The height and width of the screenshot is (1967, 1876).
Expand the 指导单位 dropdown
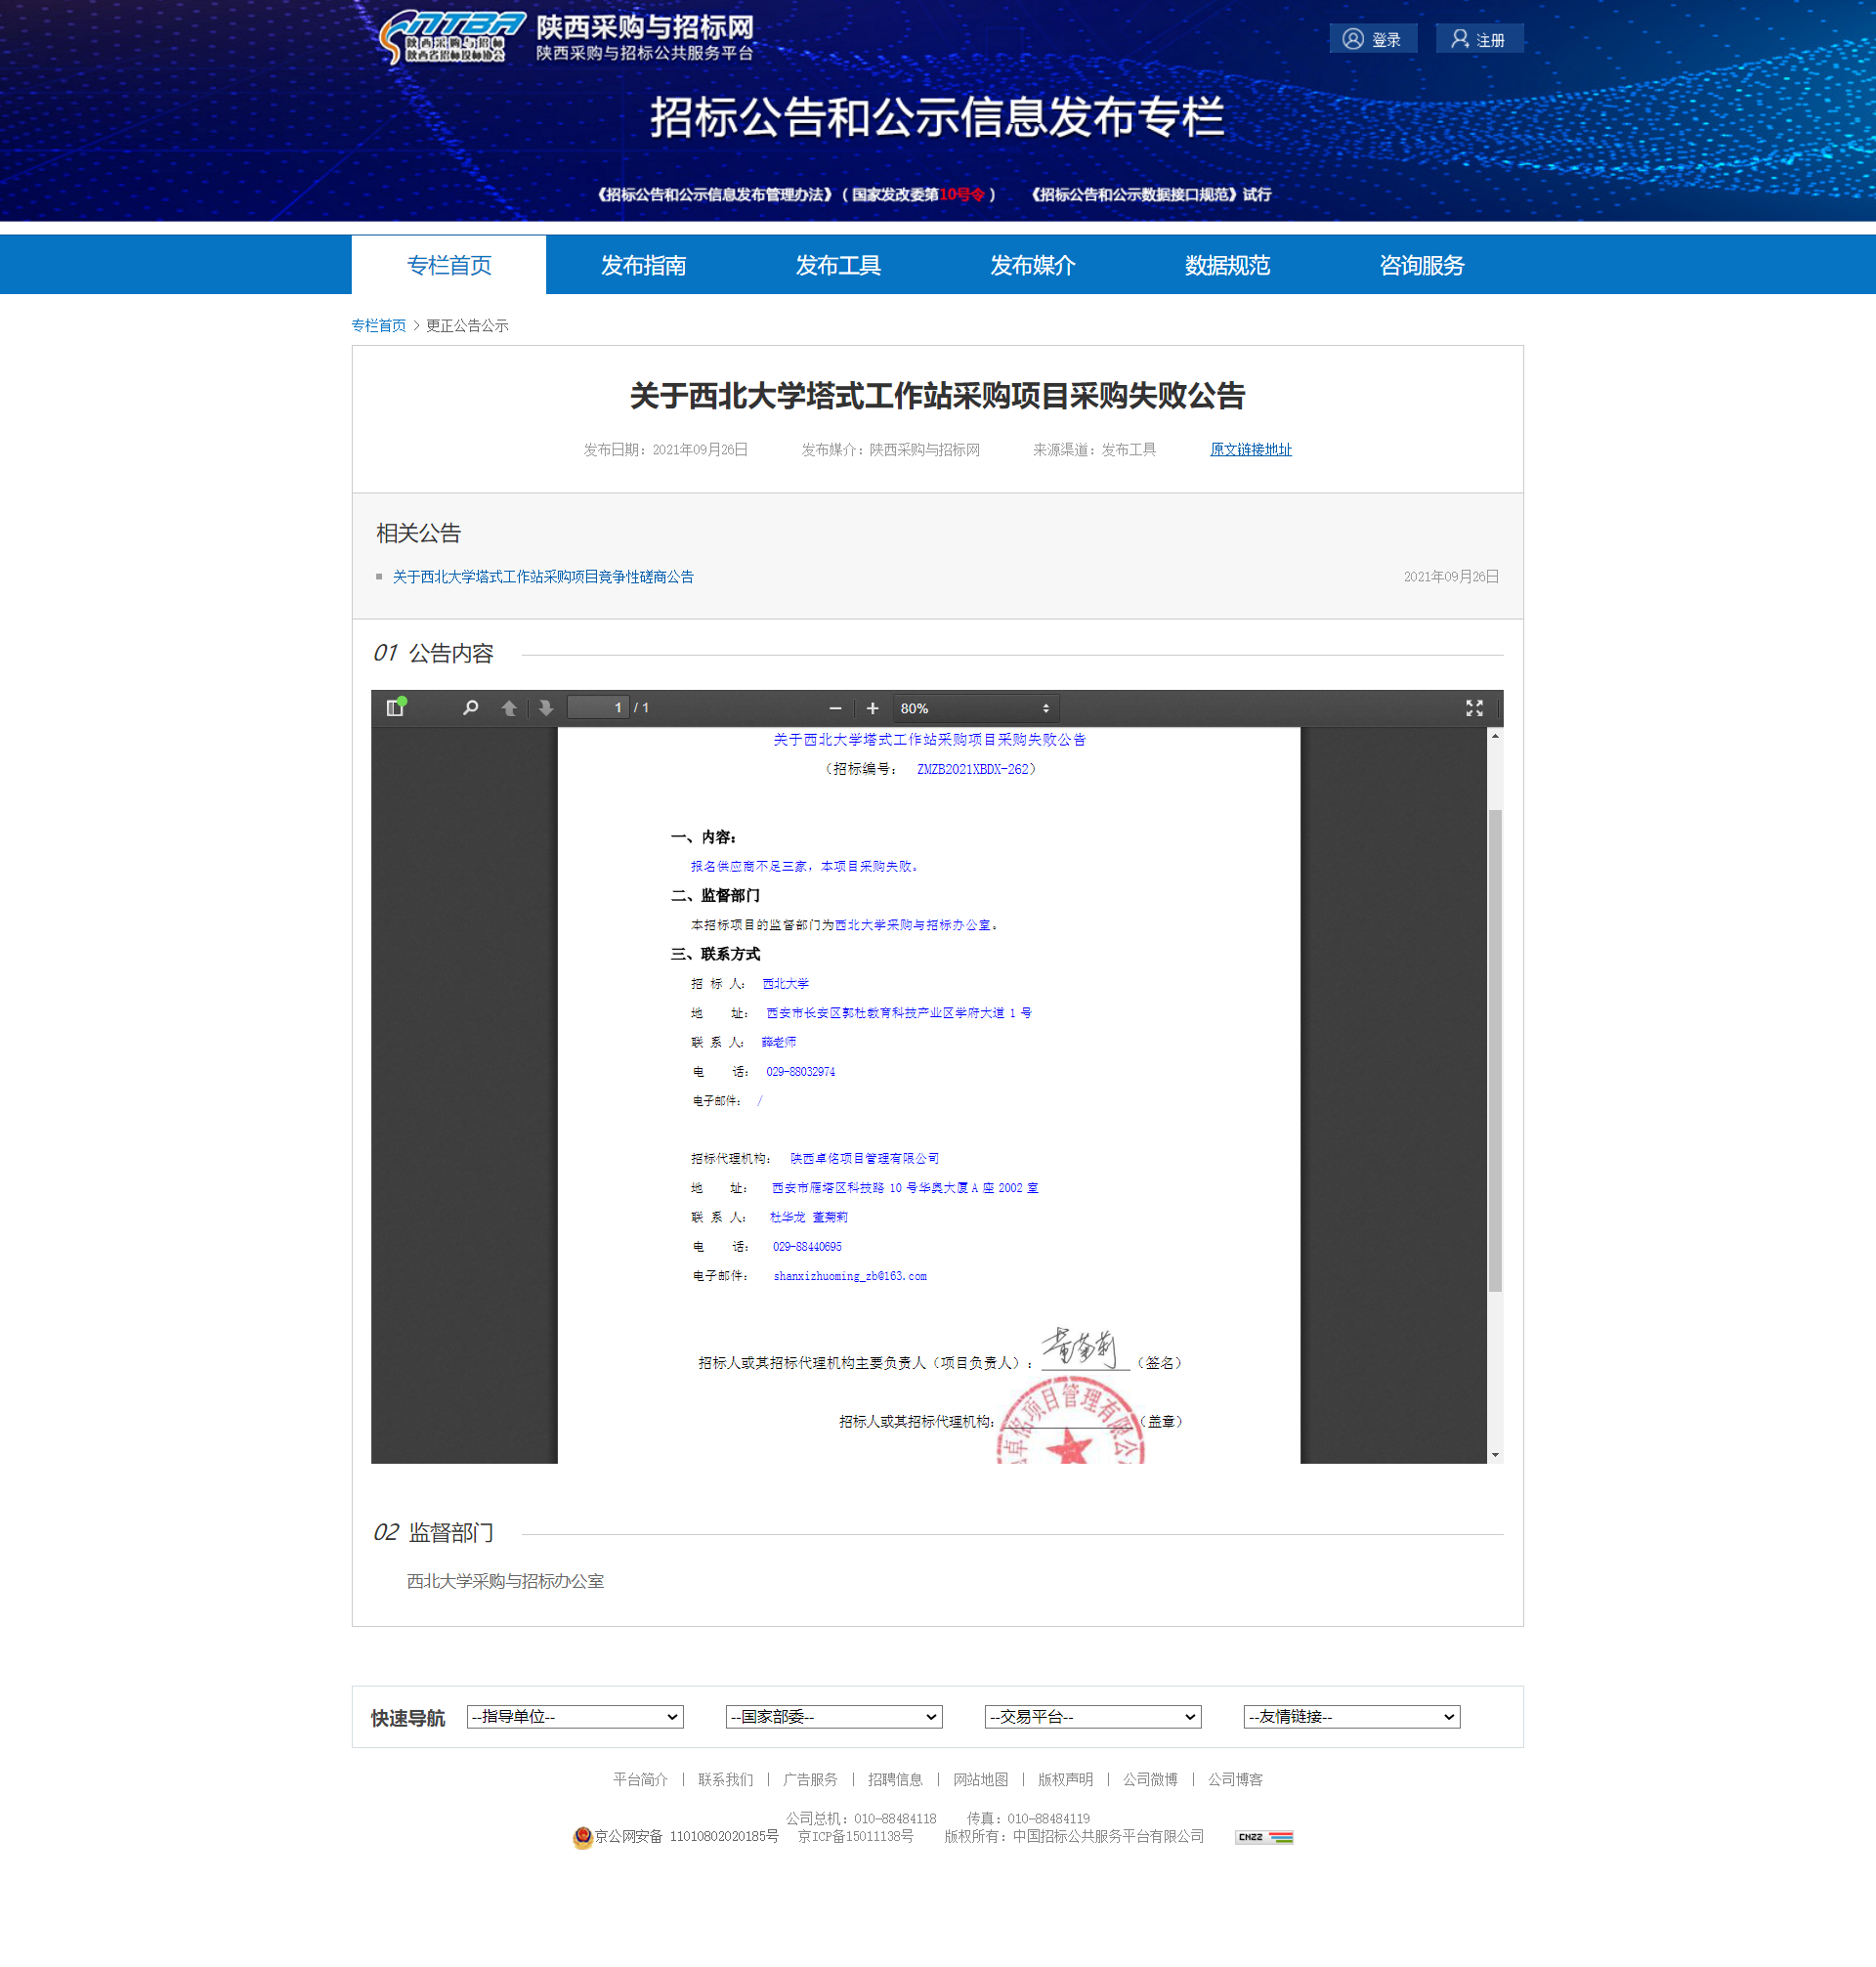575,1716
